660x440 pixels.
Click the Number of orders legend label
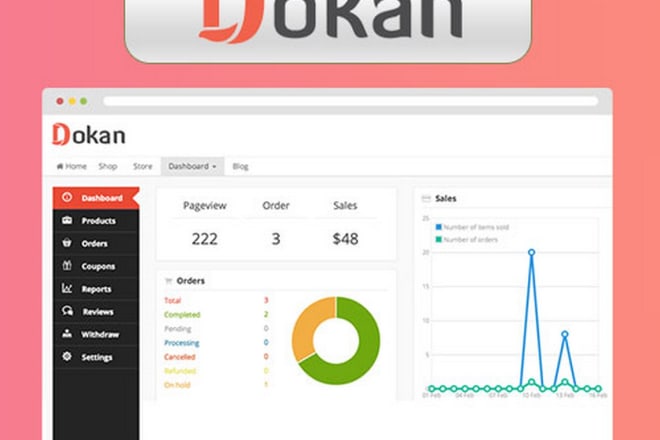point(471,240)
